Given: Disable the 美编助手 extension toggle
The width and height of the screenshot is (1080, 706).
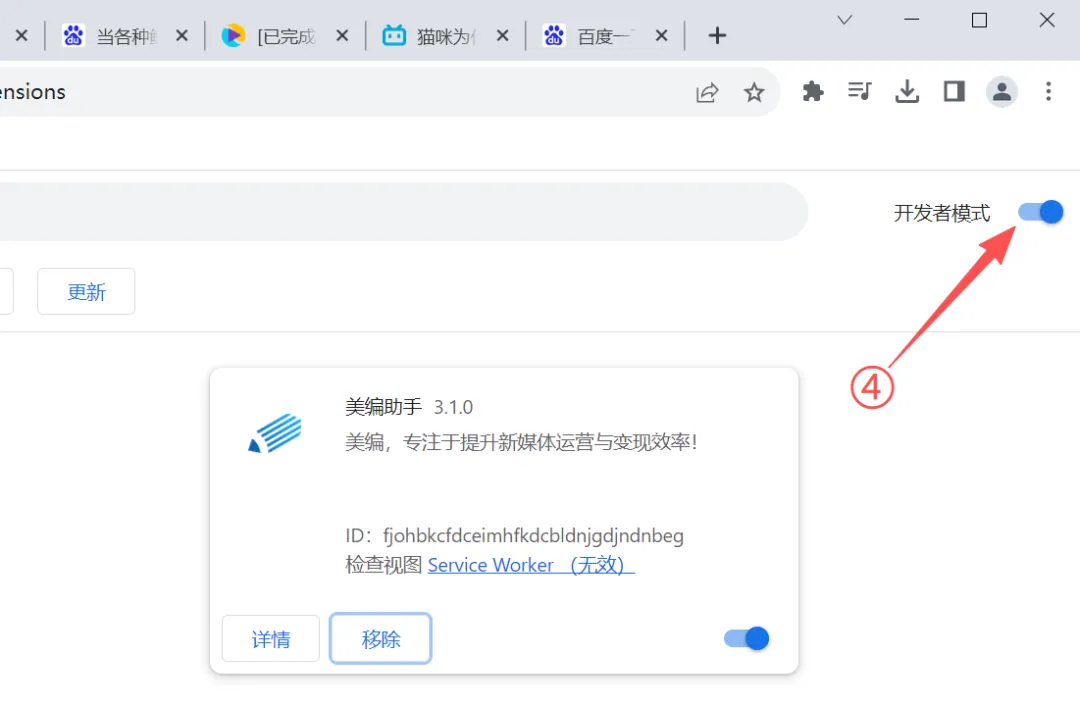Looking at the screenshot, I should 747,638.
